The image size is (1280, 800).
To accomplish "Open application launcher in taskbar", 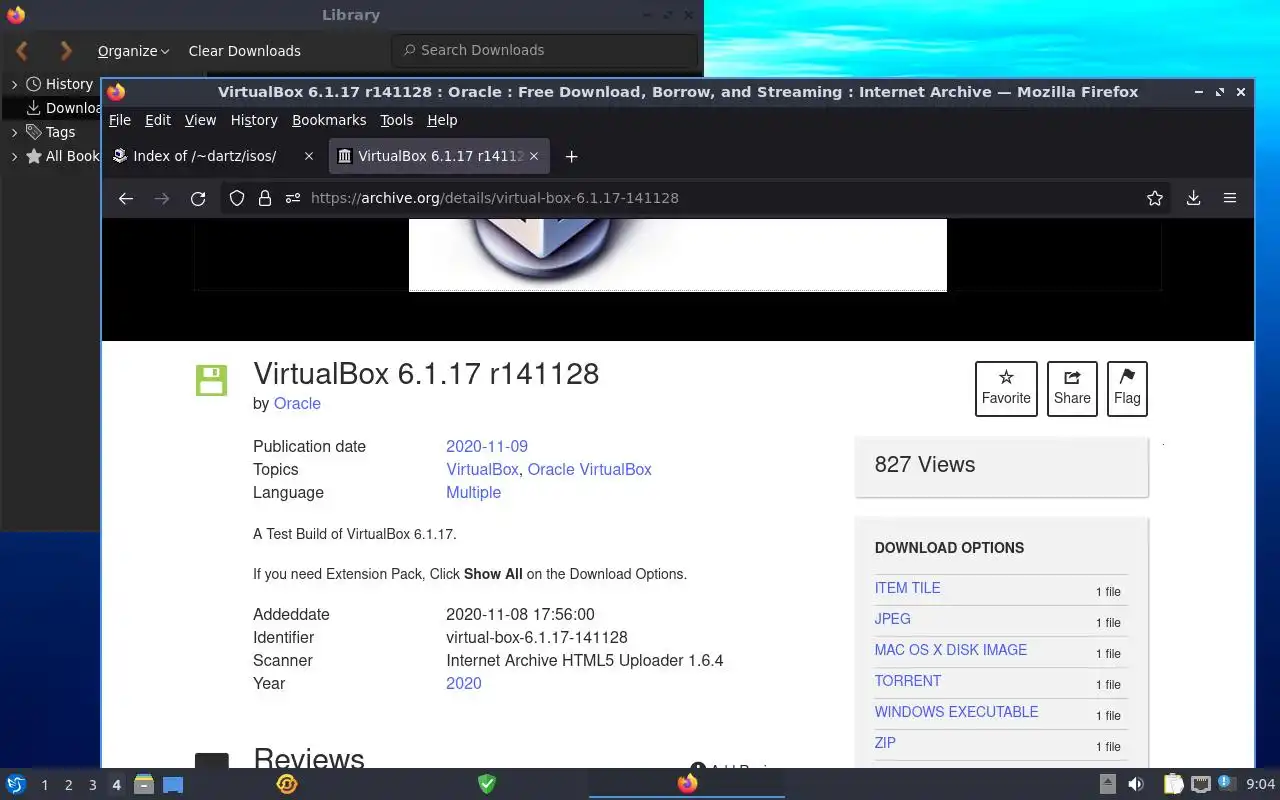I will [16, 784].
